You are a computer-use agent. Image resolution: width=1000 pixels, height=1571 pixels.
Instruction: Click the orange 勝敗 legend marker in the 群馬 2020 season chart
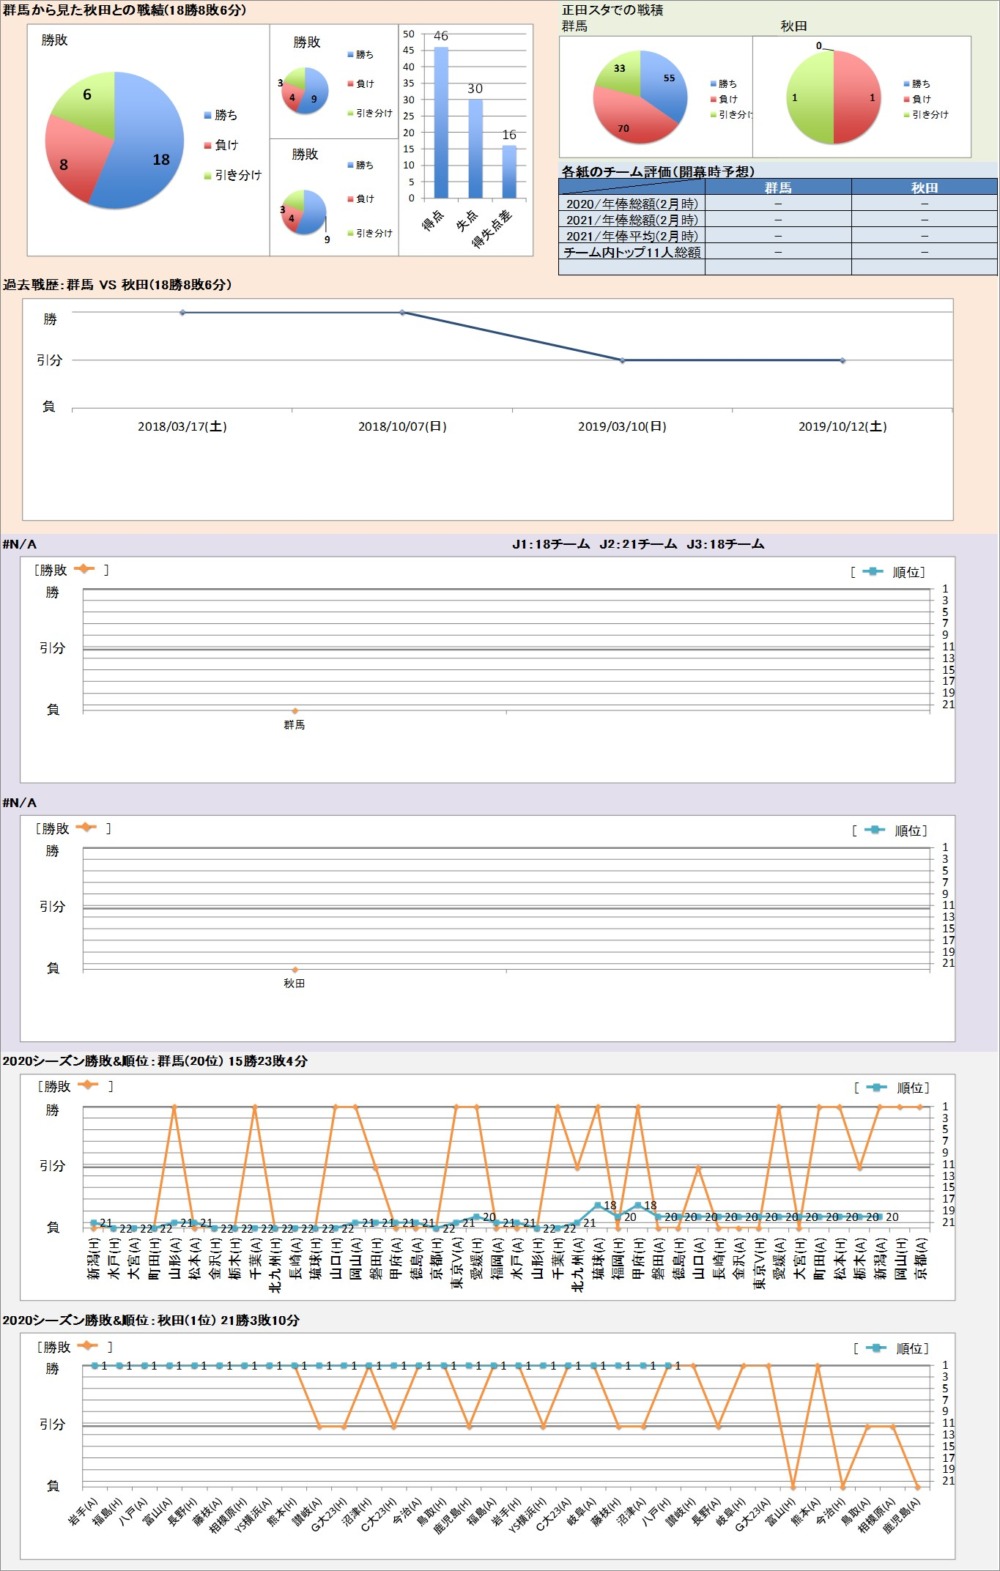(85, 1086)
